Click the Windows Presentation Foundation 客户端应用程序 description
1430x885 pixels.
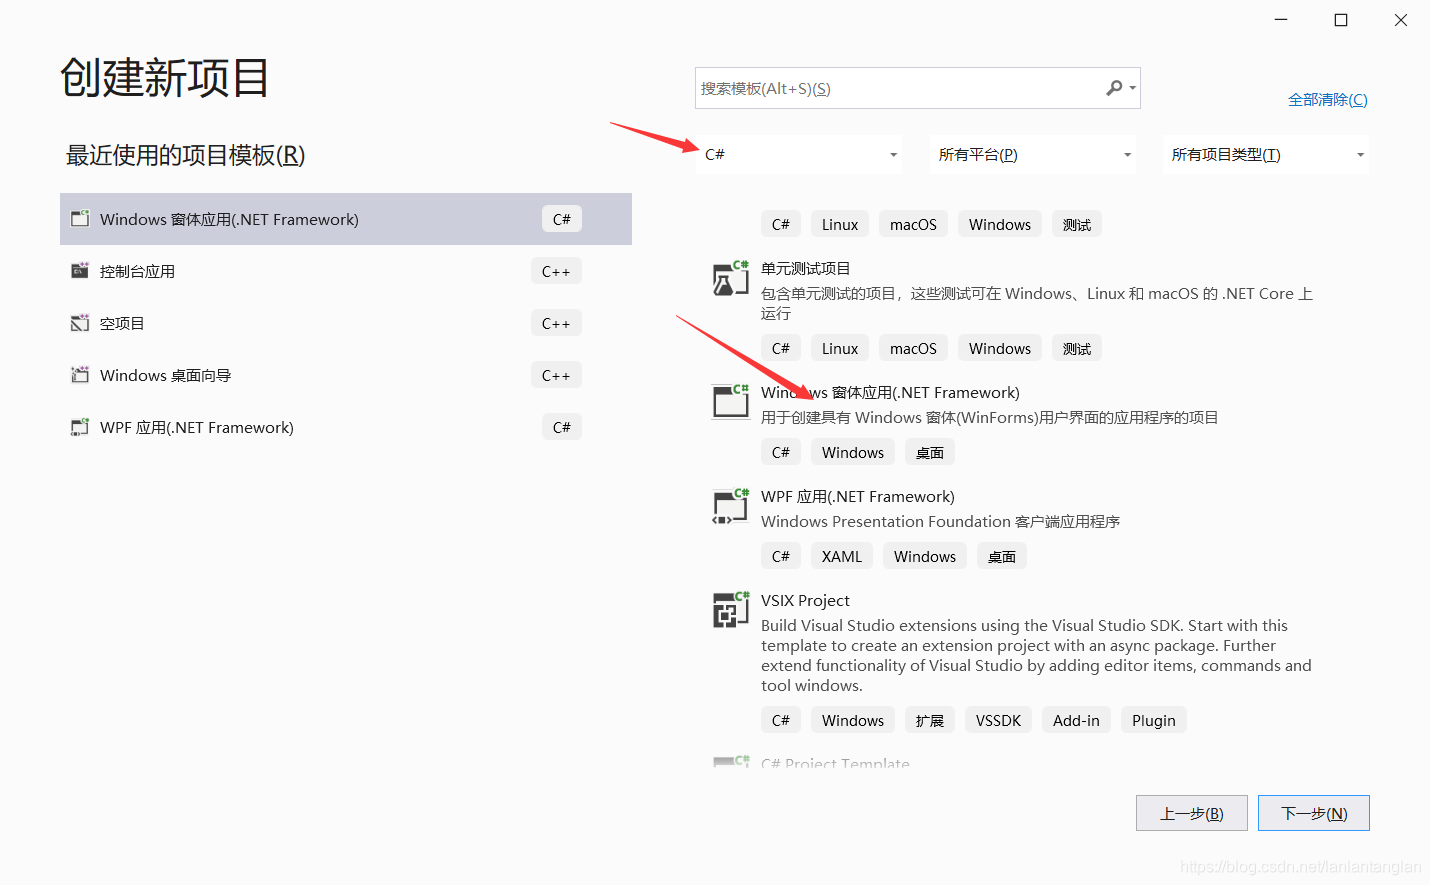[x=940, y=521]
